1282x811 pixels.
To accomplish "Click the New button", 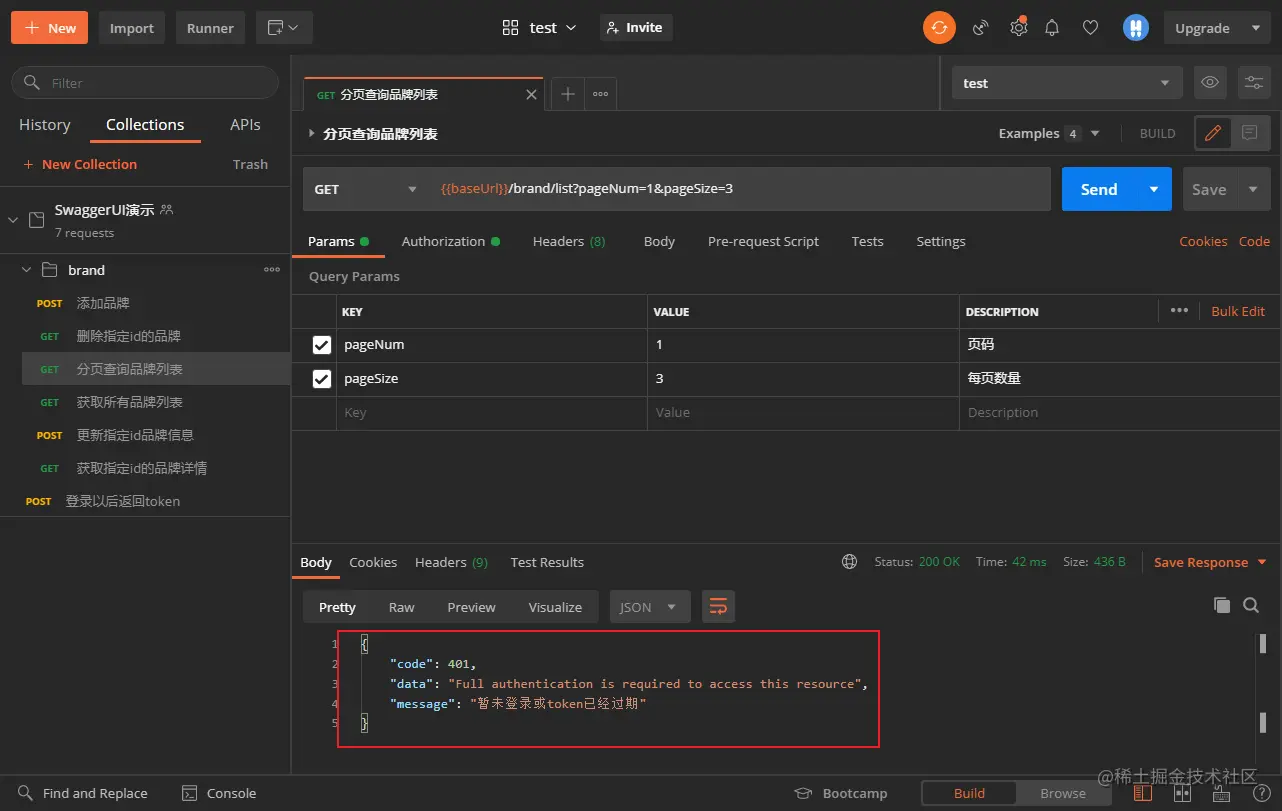I will 49,28.
